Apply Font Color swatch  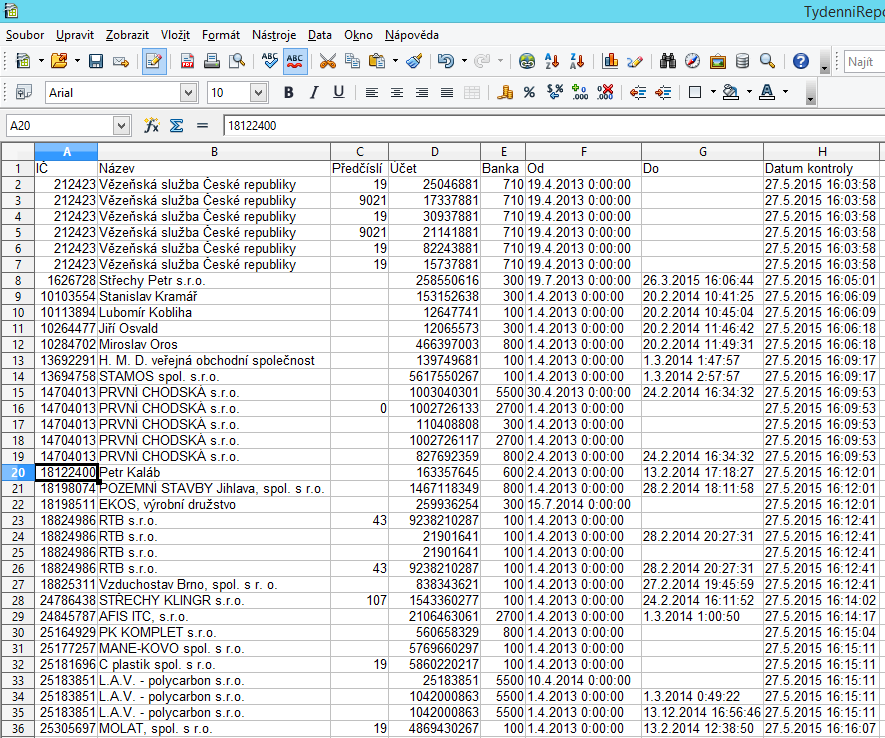[x=767, y=92]
